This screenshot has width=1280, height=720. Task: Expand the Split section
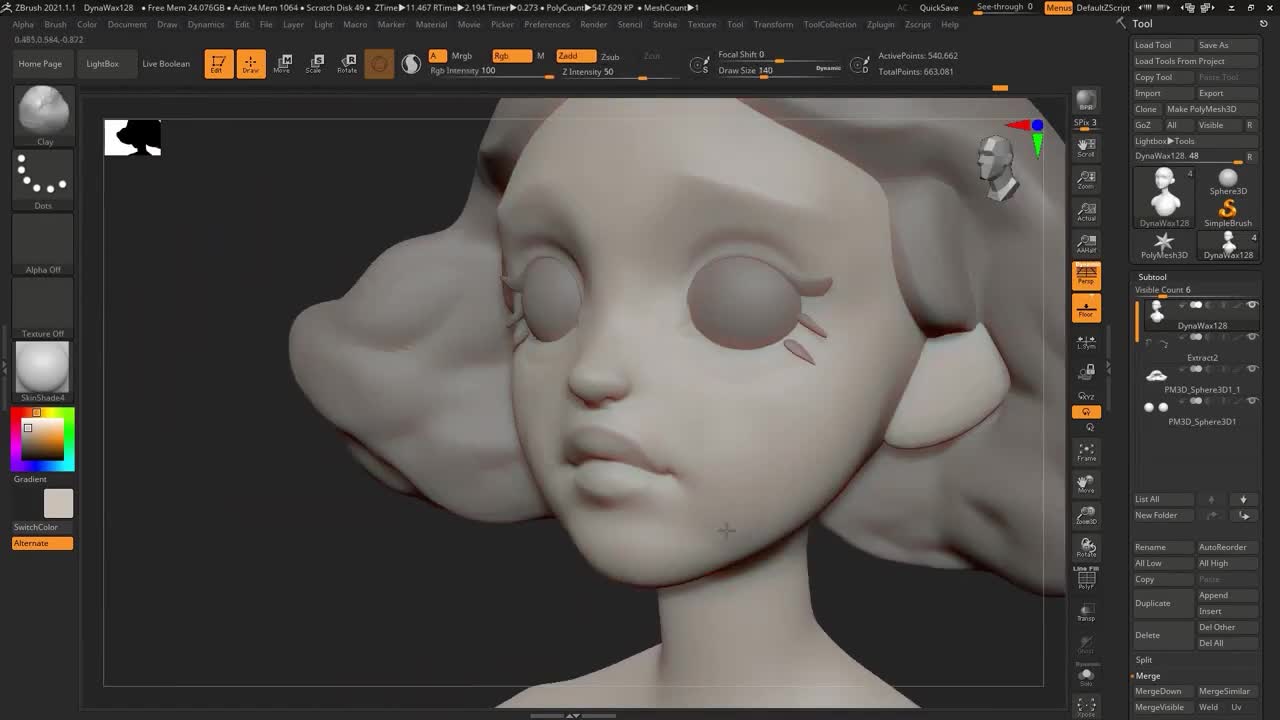click(1143, 660)
